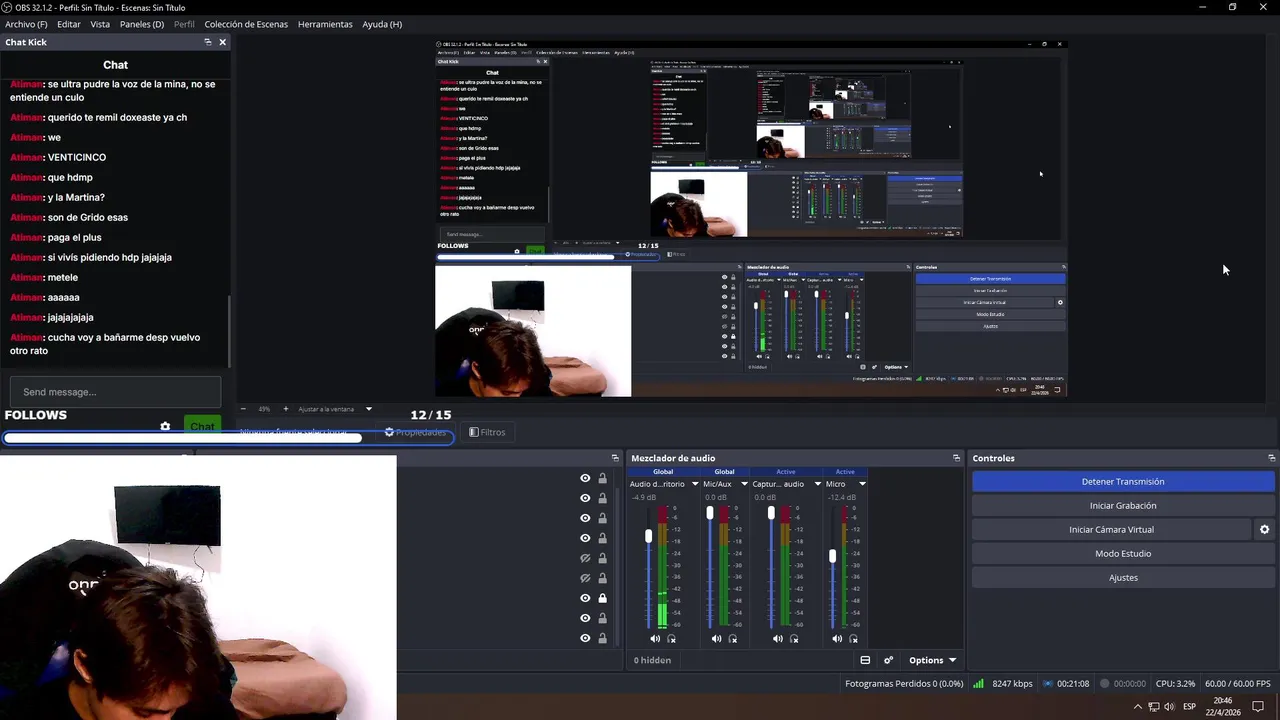Float the Mezclador de audio panel
The height and width of the screenshot is (720, 1280).
tap(956, 458)
